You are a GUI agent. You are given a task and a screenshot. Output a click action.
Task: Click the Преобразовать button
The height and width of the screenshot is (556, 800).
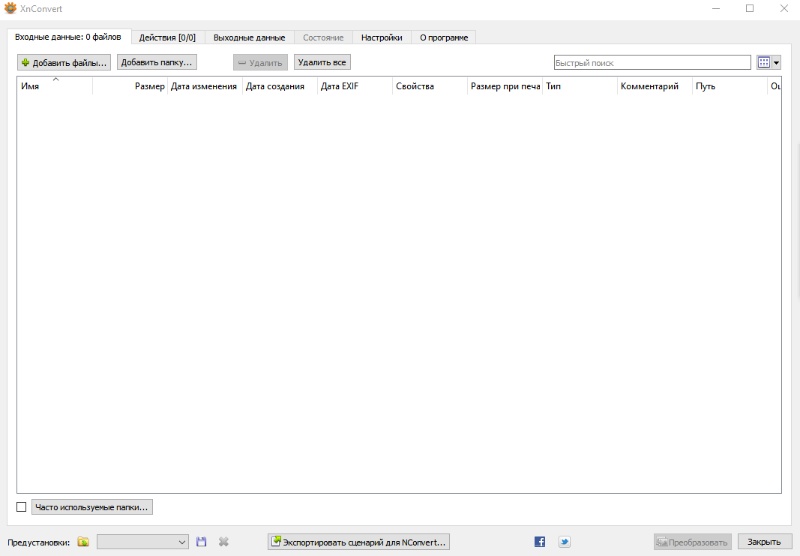693,542
